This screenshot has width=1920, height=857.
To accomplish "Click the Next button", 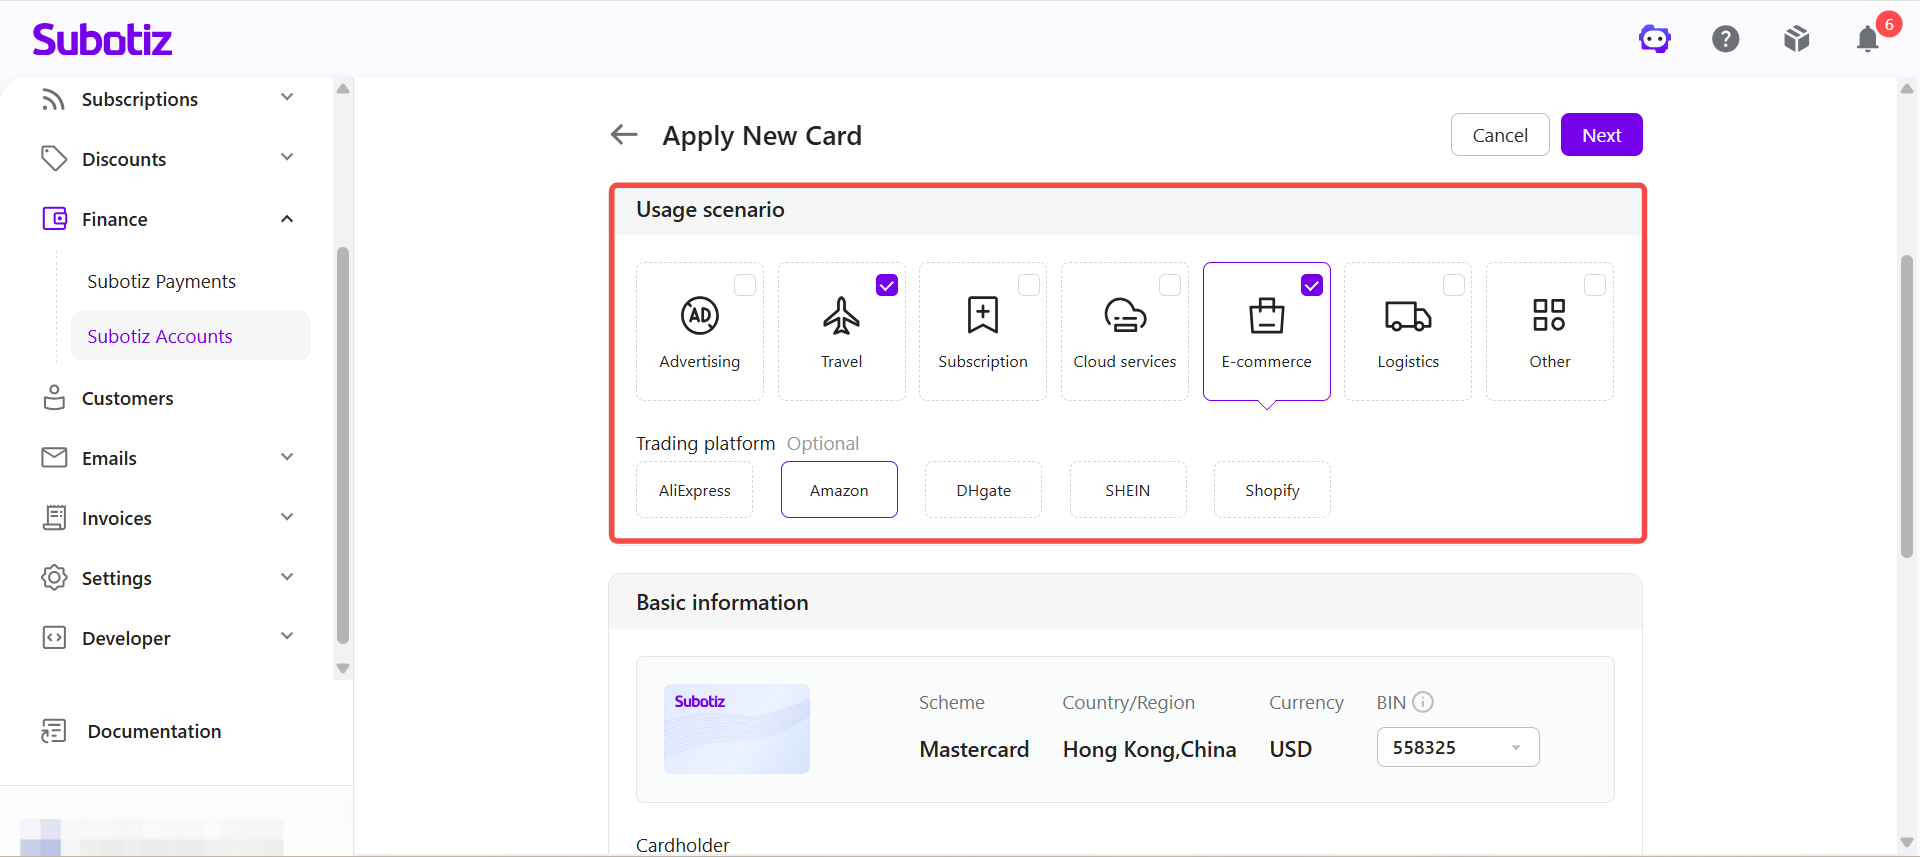I will coord(1602,135).
